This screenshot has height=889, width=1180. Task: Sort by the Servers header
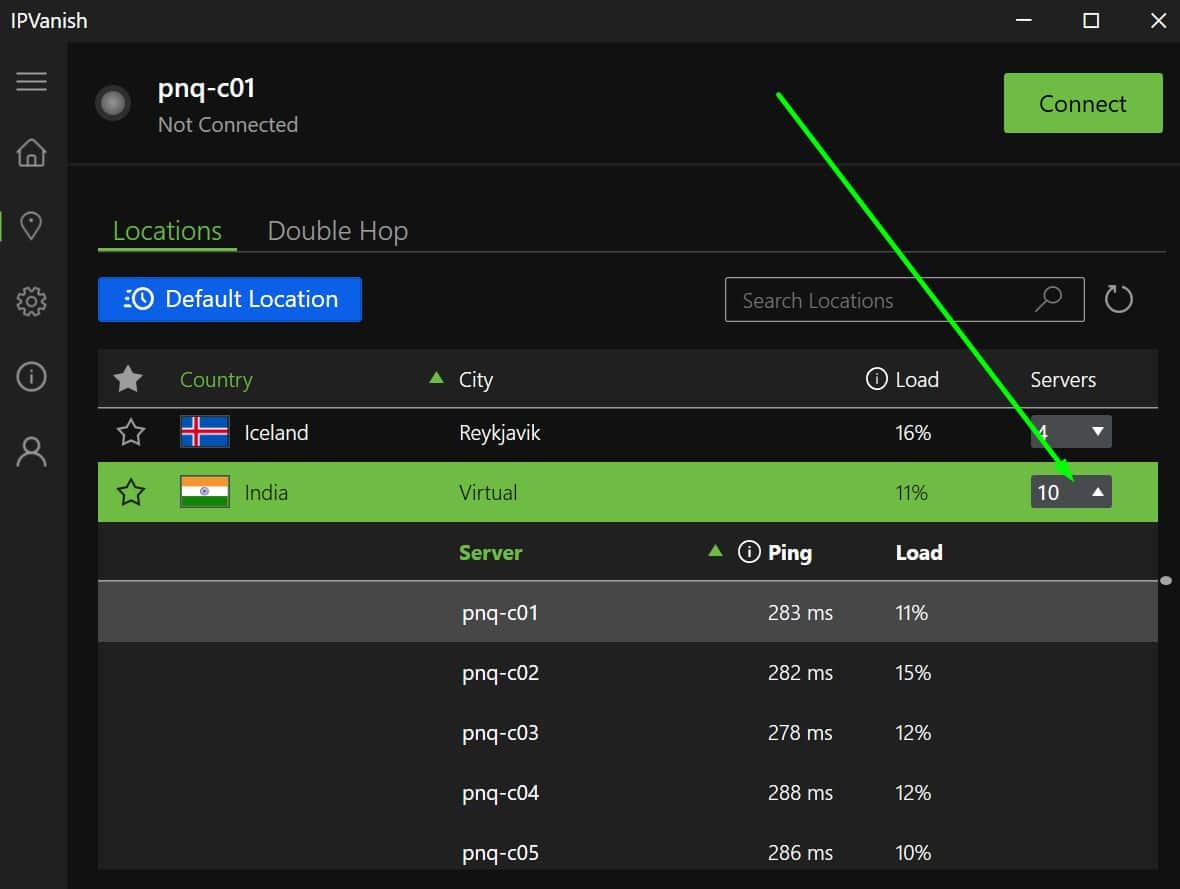[1063, 379]
